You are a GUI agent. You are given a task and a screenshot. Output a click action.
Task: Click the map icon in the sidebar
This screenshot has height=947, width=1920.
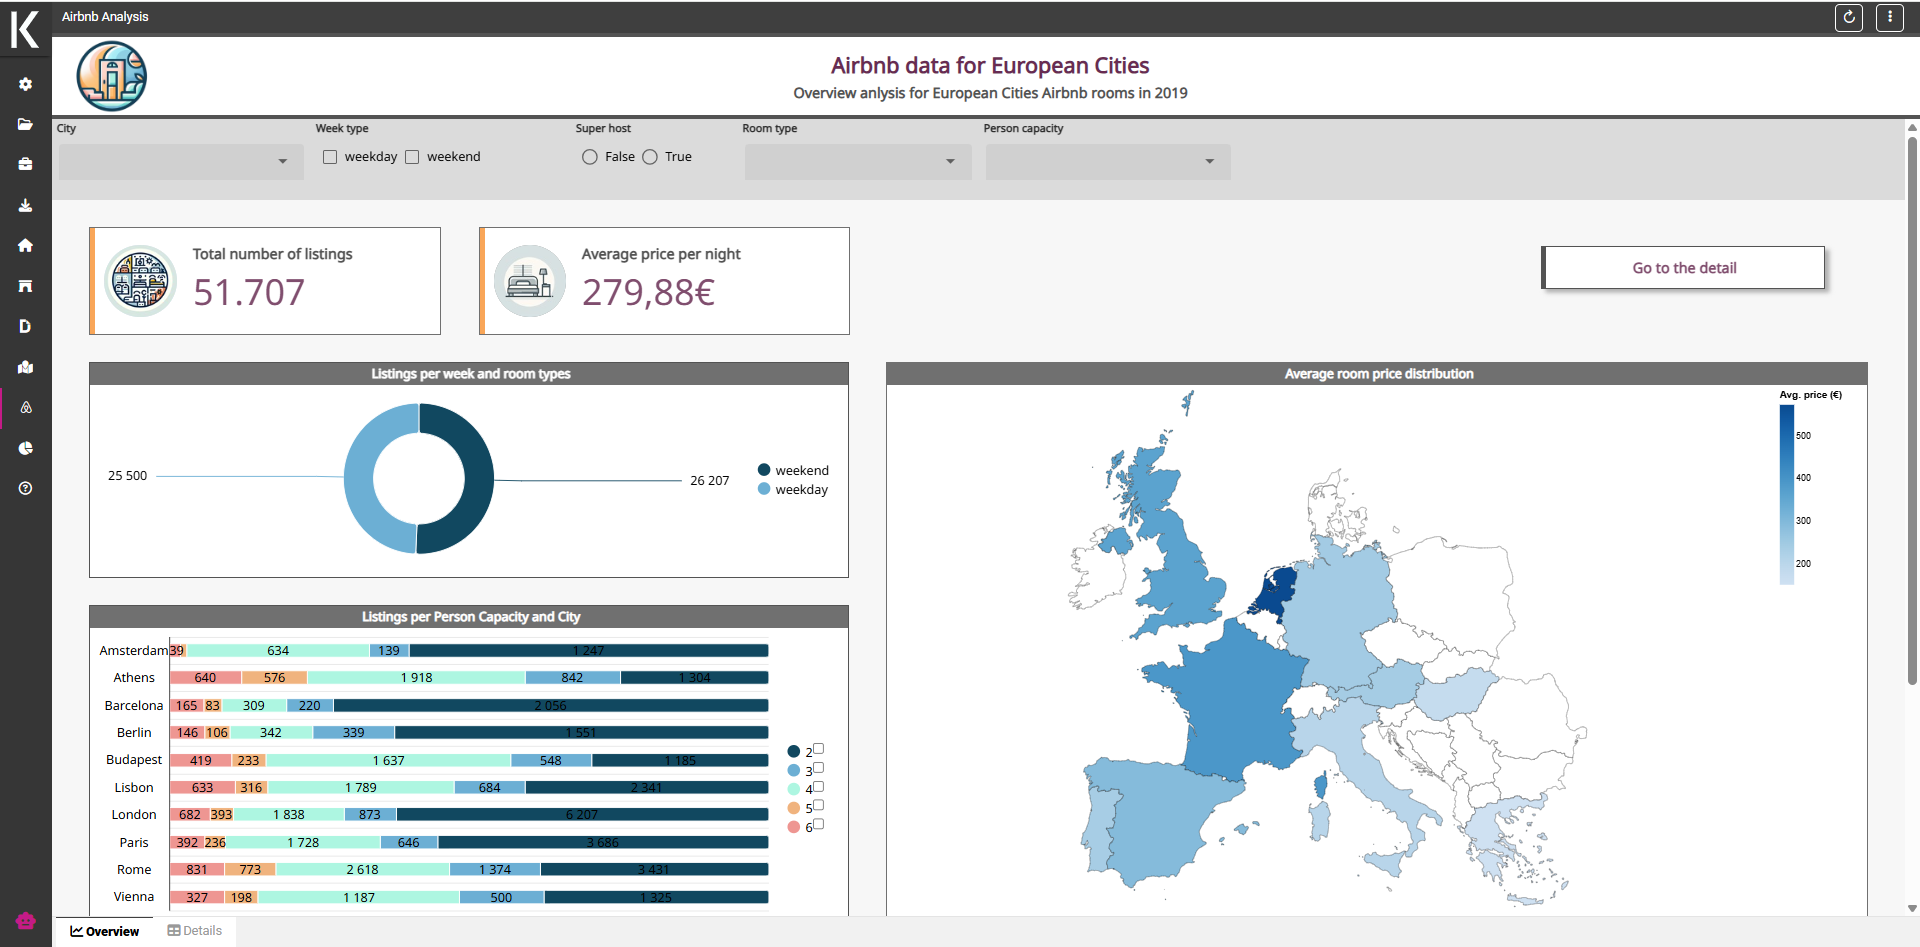tap(25, 367)
